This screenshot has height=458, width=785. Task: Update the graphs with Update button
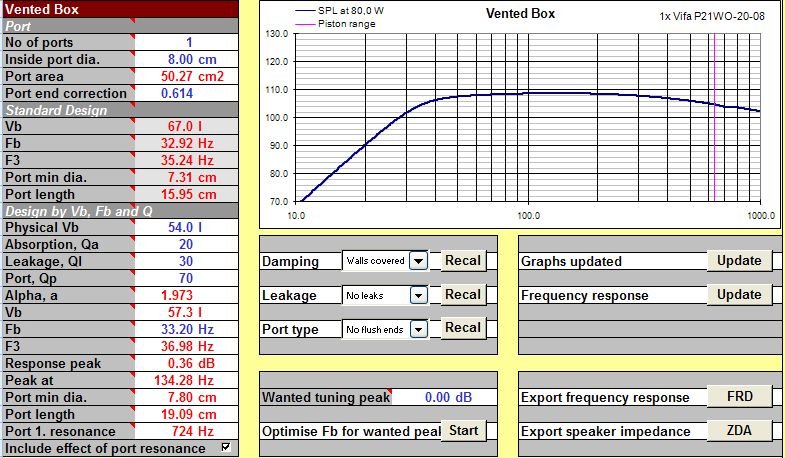pyautogui.click(x=739, y=261)
